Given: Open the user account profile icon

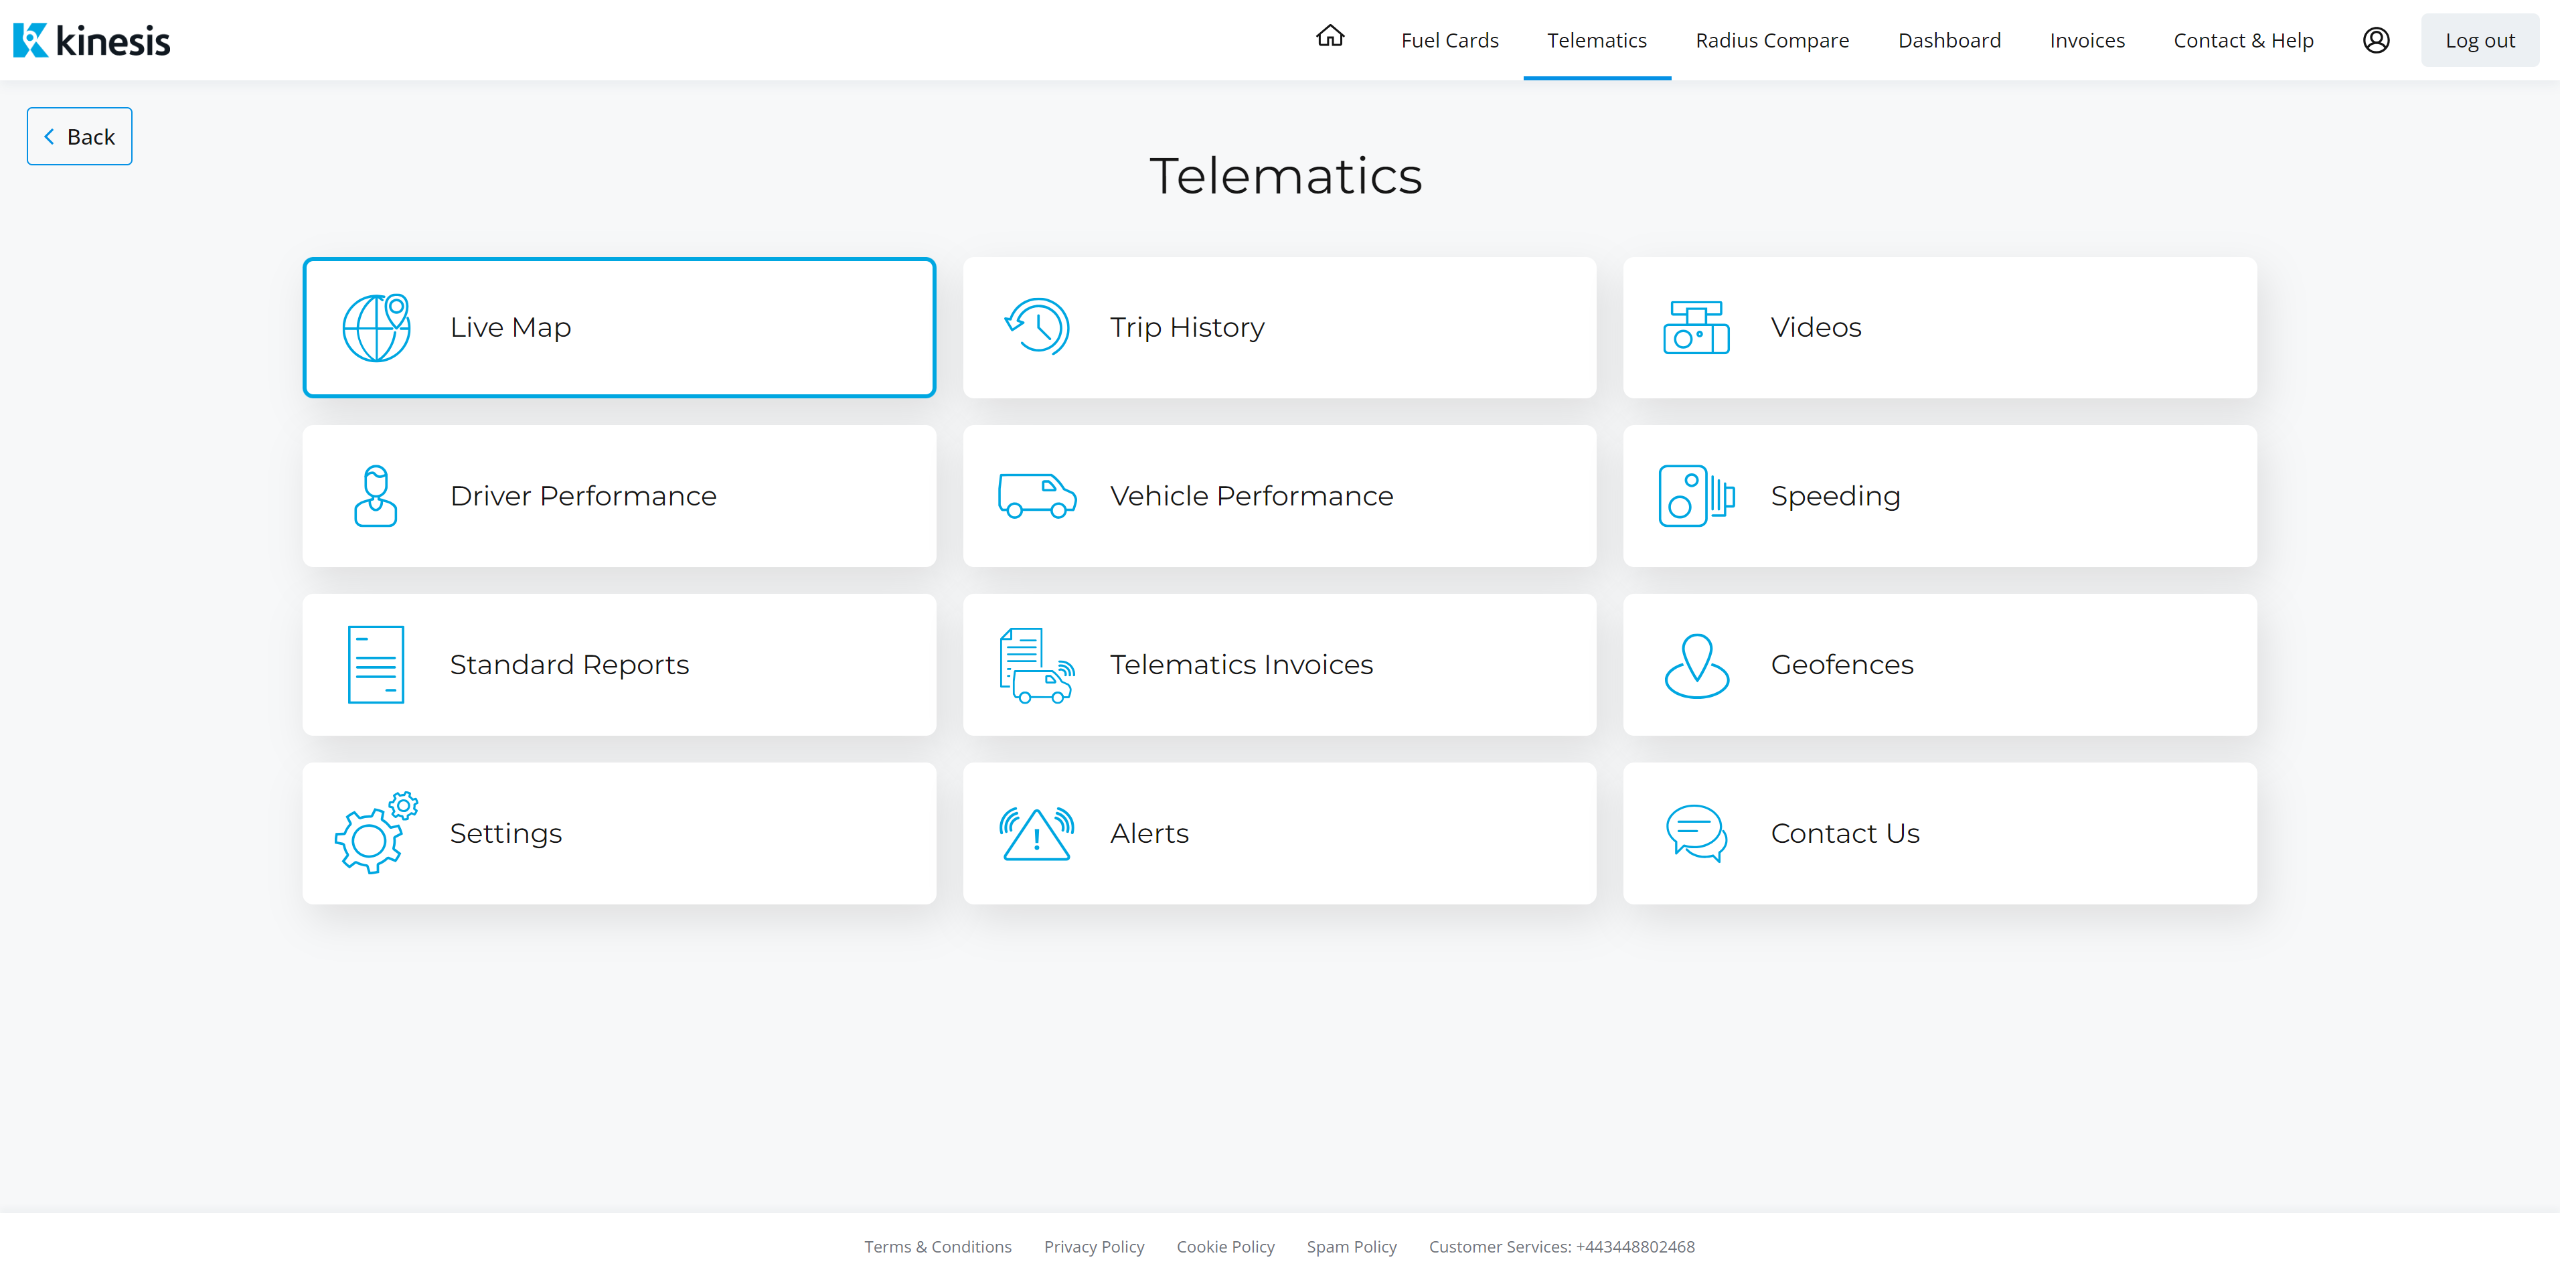Looking at the screenshot, I should point(2376,40).
